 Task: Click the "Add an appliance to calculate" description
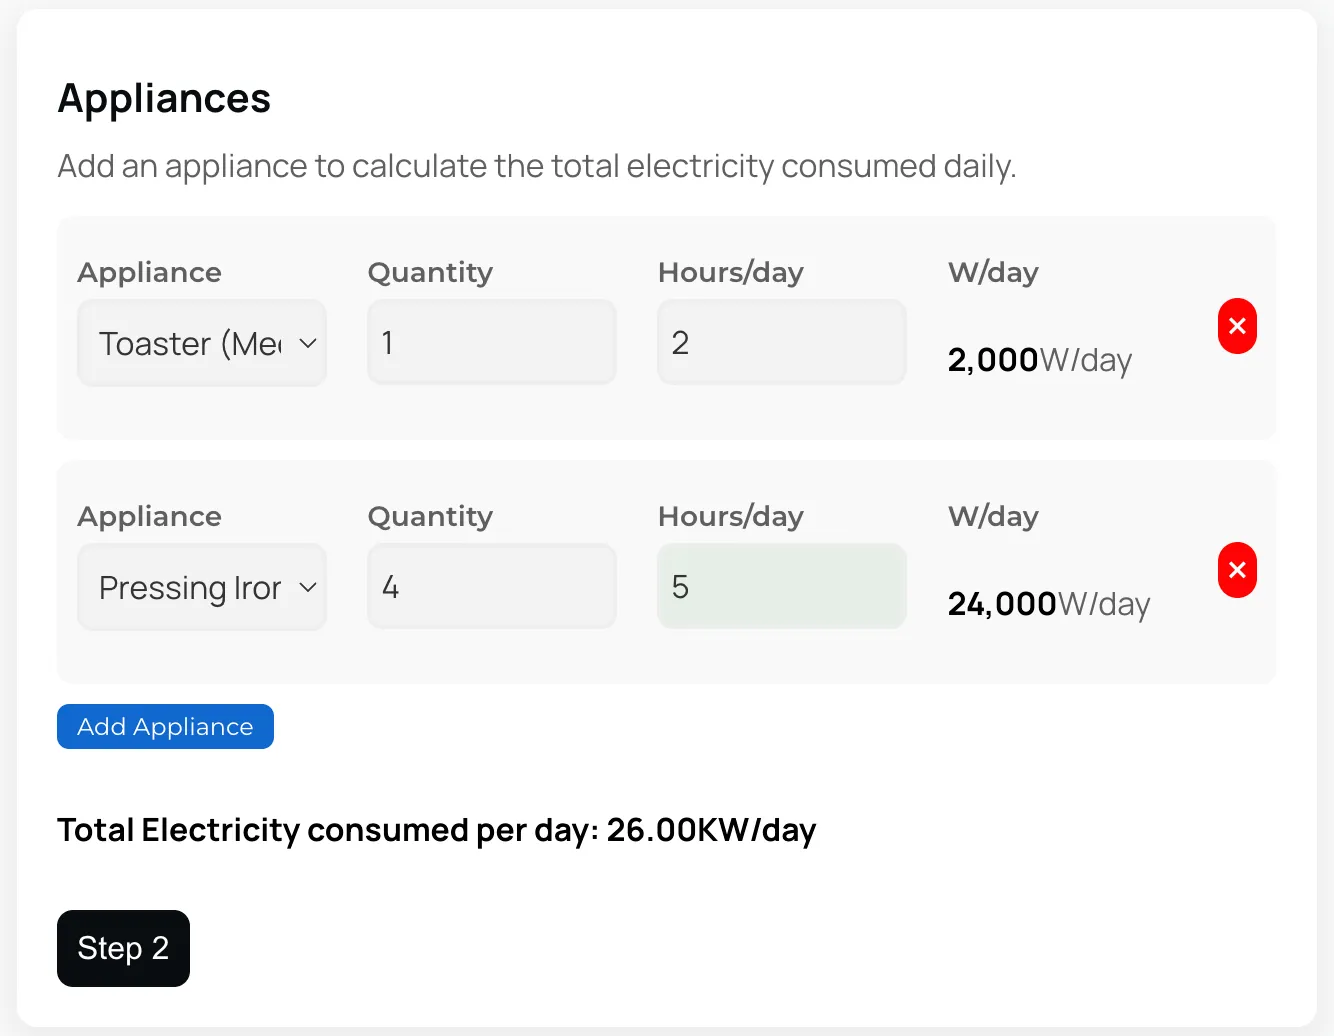[536, 166]
